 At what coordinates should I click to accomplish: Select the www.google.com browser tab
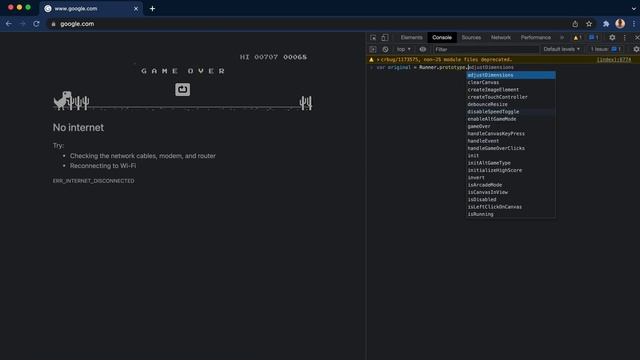click(x=91, y=9)
